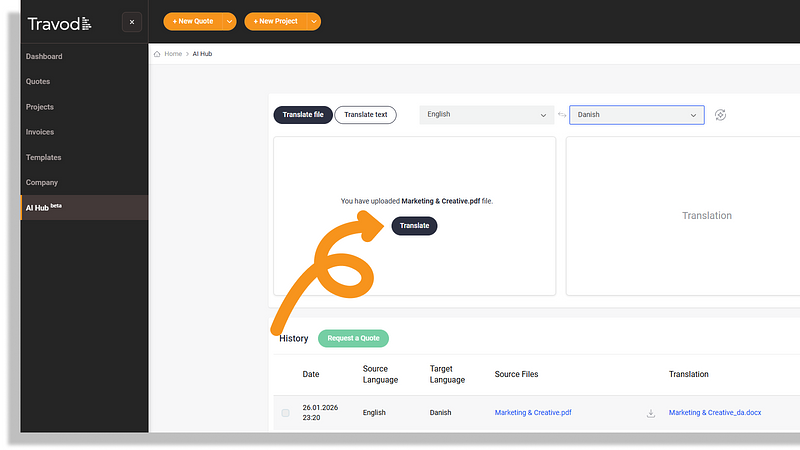Click the English cell in history row
The image size is (800, 450).
coord(374,413)
